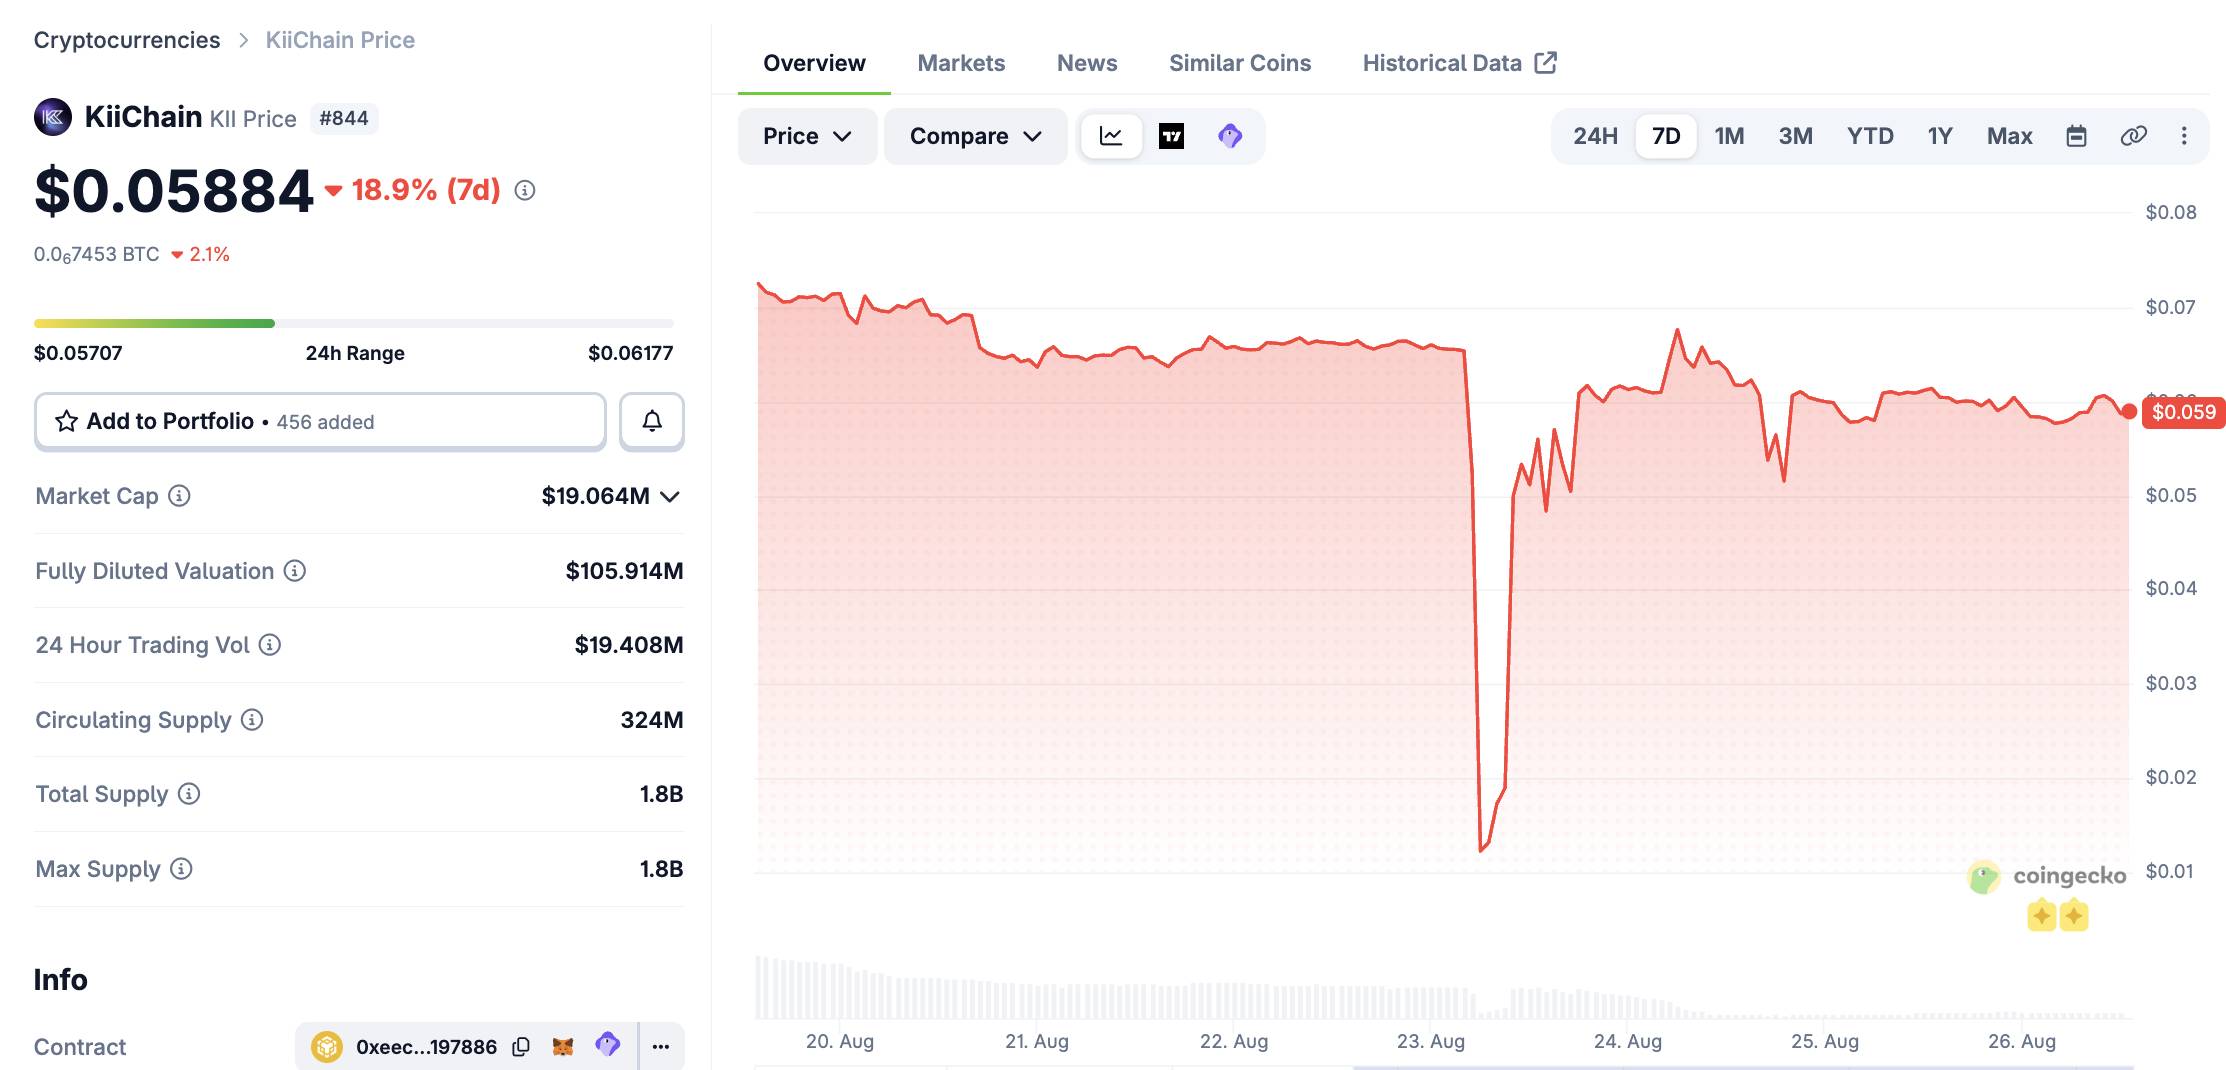Open the three-dot chart options menu
This screenshot has width=2226, height=1070.
click(2184, 136)
